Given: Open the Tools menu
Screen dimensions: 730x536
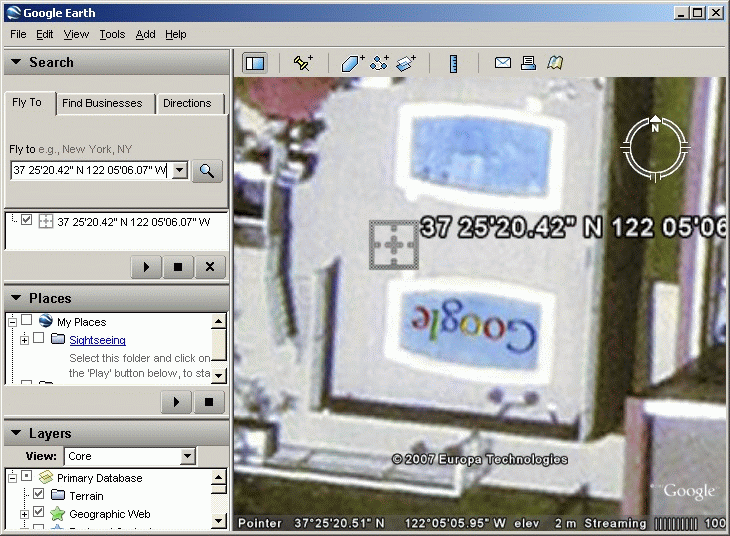Looking at the screenshot, I should tap(112, 34).
